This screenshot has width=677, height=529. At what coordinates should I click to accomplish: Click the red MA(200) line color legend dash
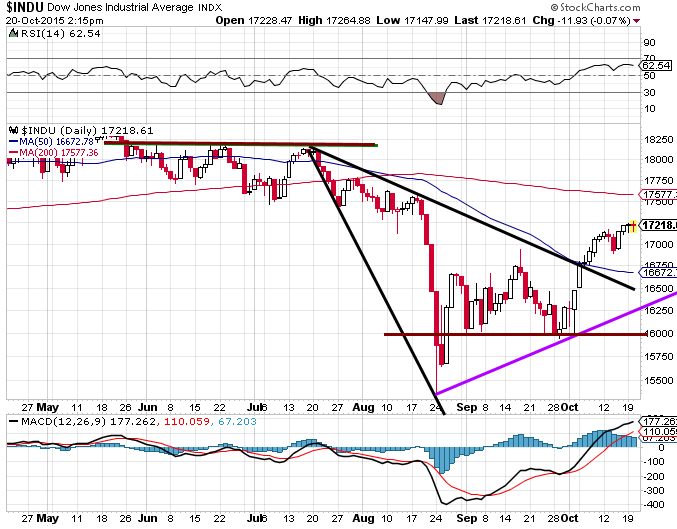pyautogui.click(x=13, y=152)
